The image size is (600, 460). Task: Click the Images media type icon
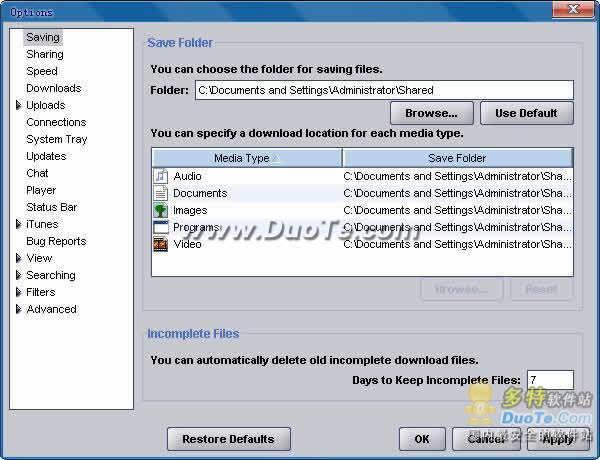coord(160,210)
